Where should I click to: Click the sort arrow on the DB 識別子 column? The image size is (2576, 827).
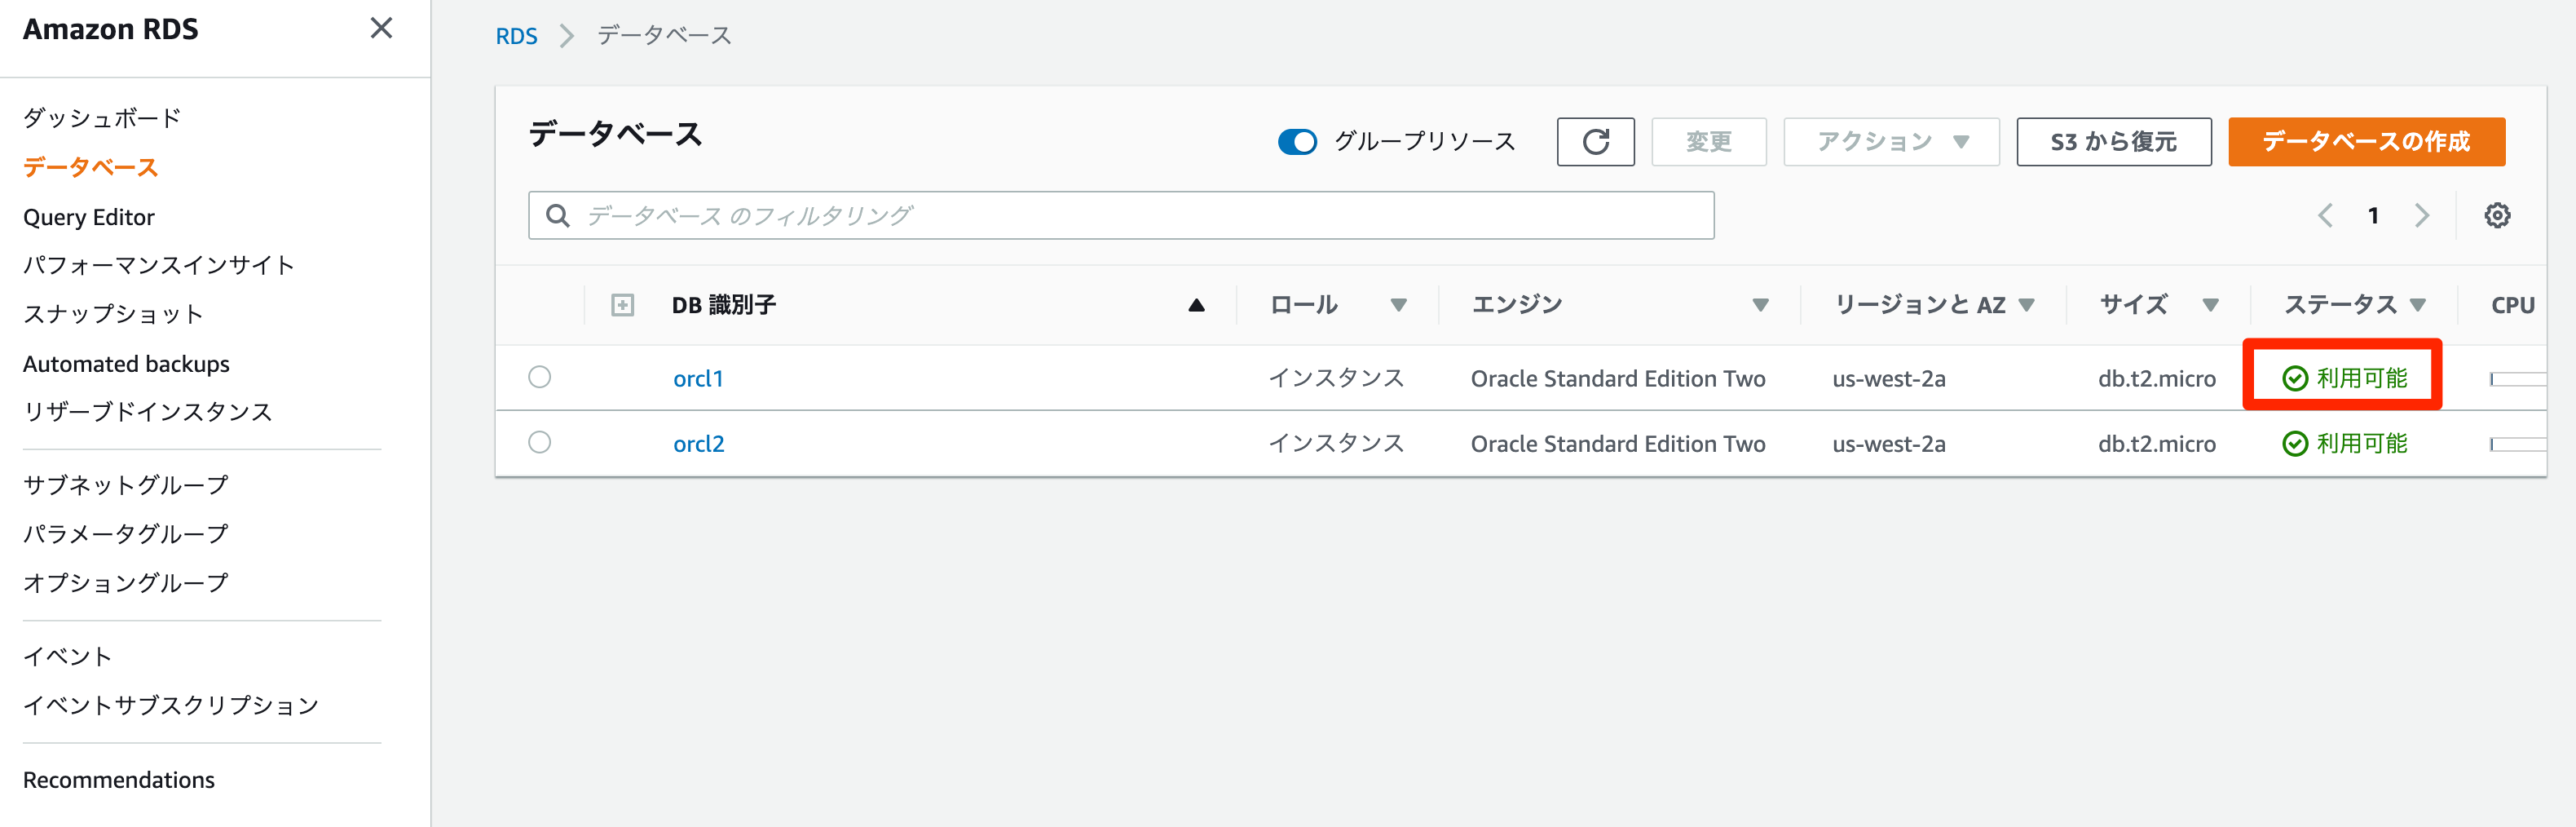tap(1196, 305)
